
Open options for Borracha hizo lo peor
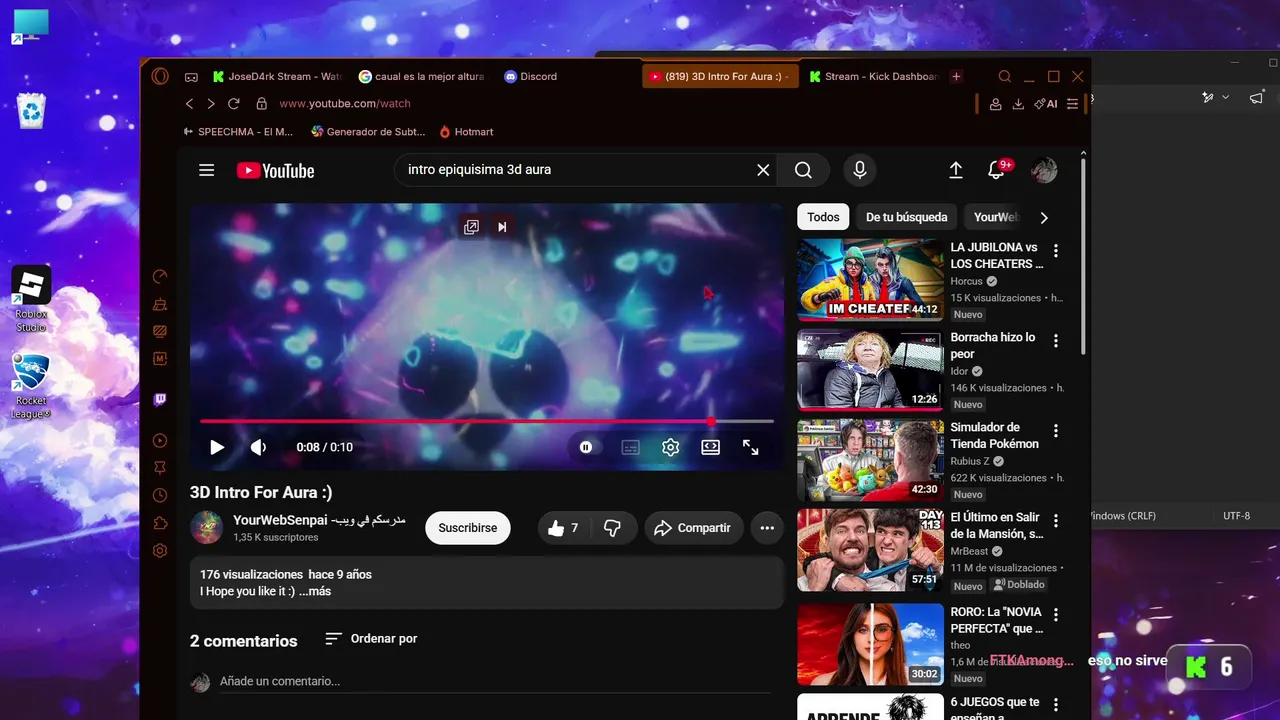pyautogui.click(x=1056, y=341)
